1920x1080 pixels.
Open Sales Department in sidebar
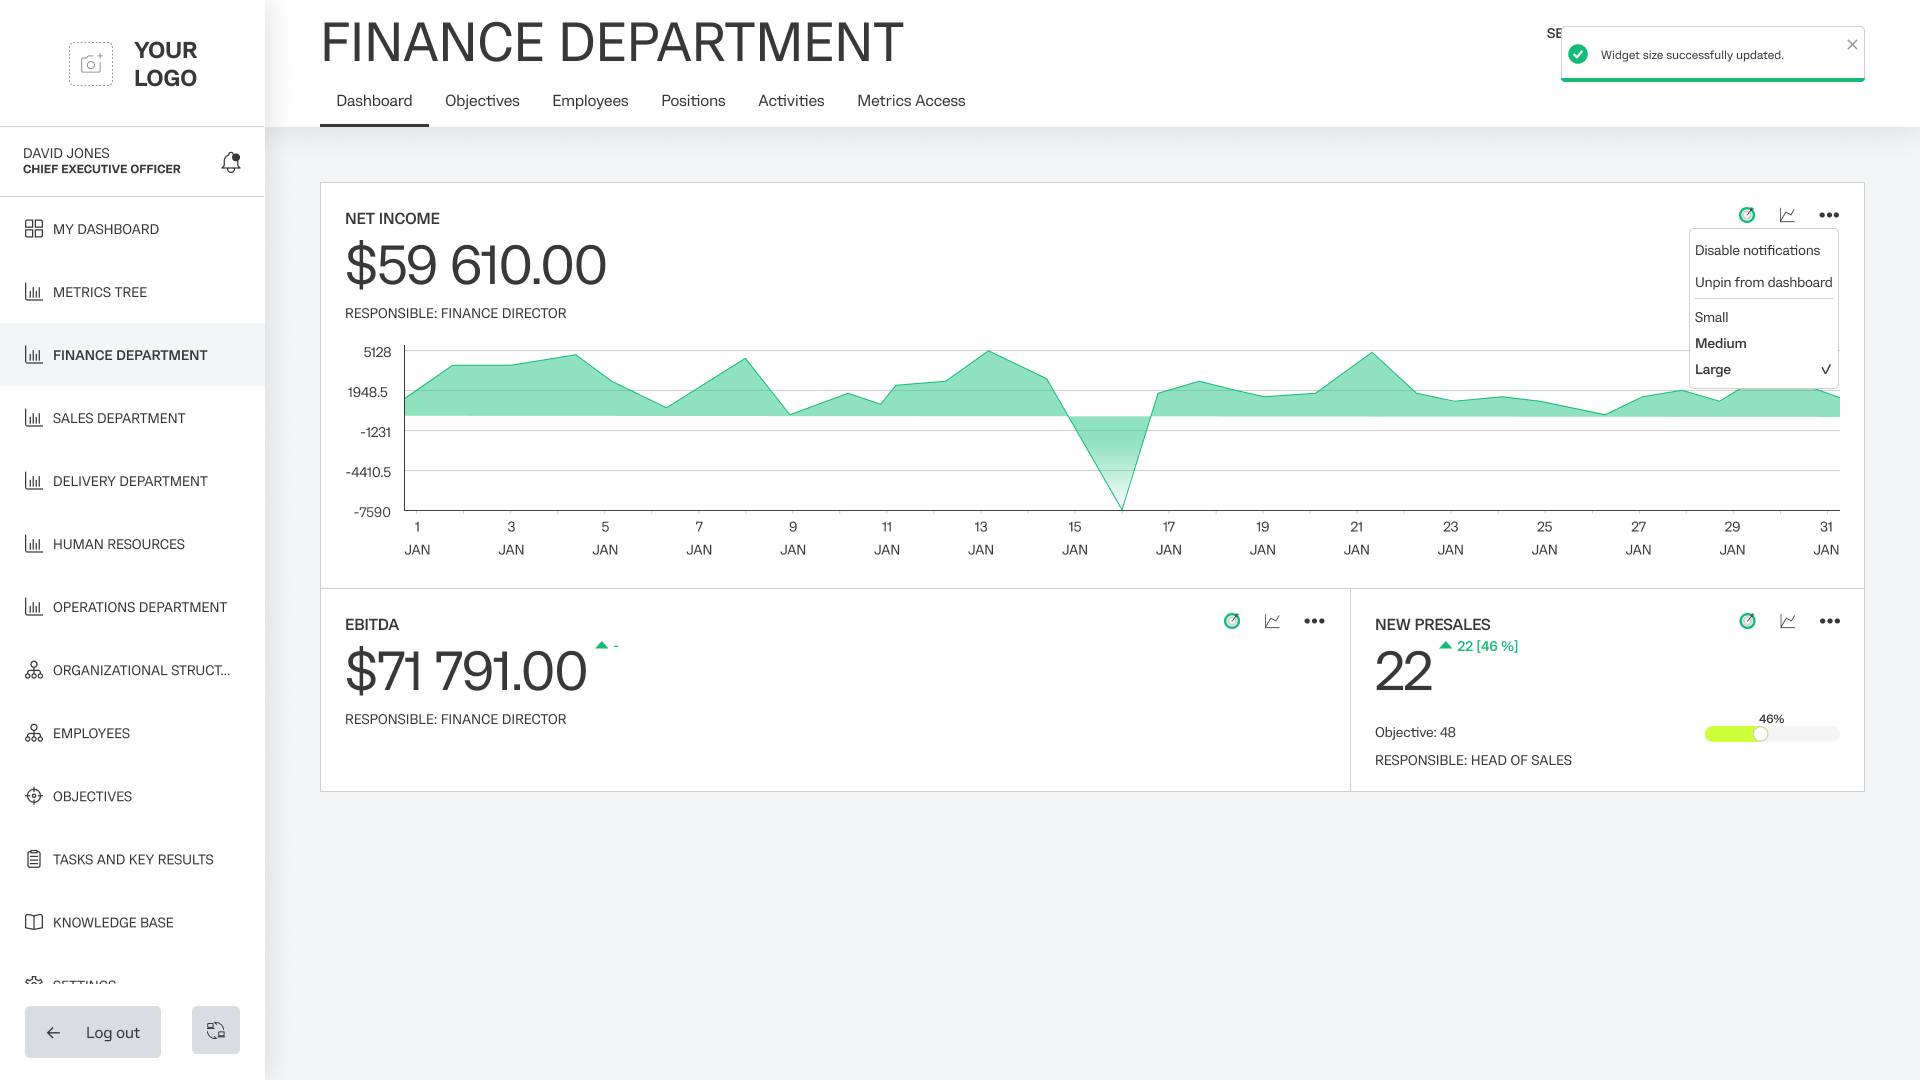119,418
